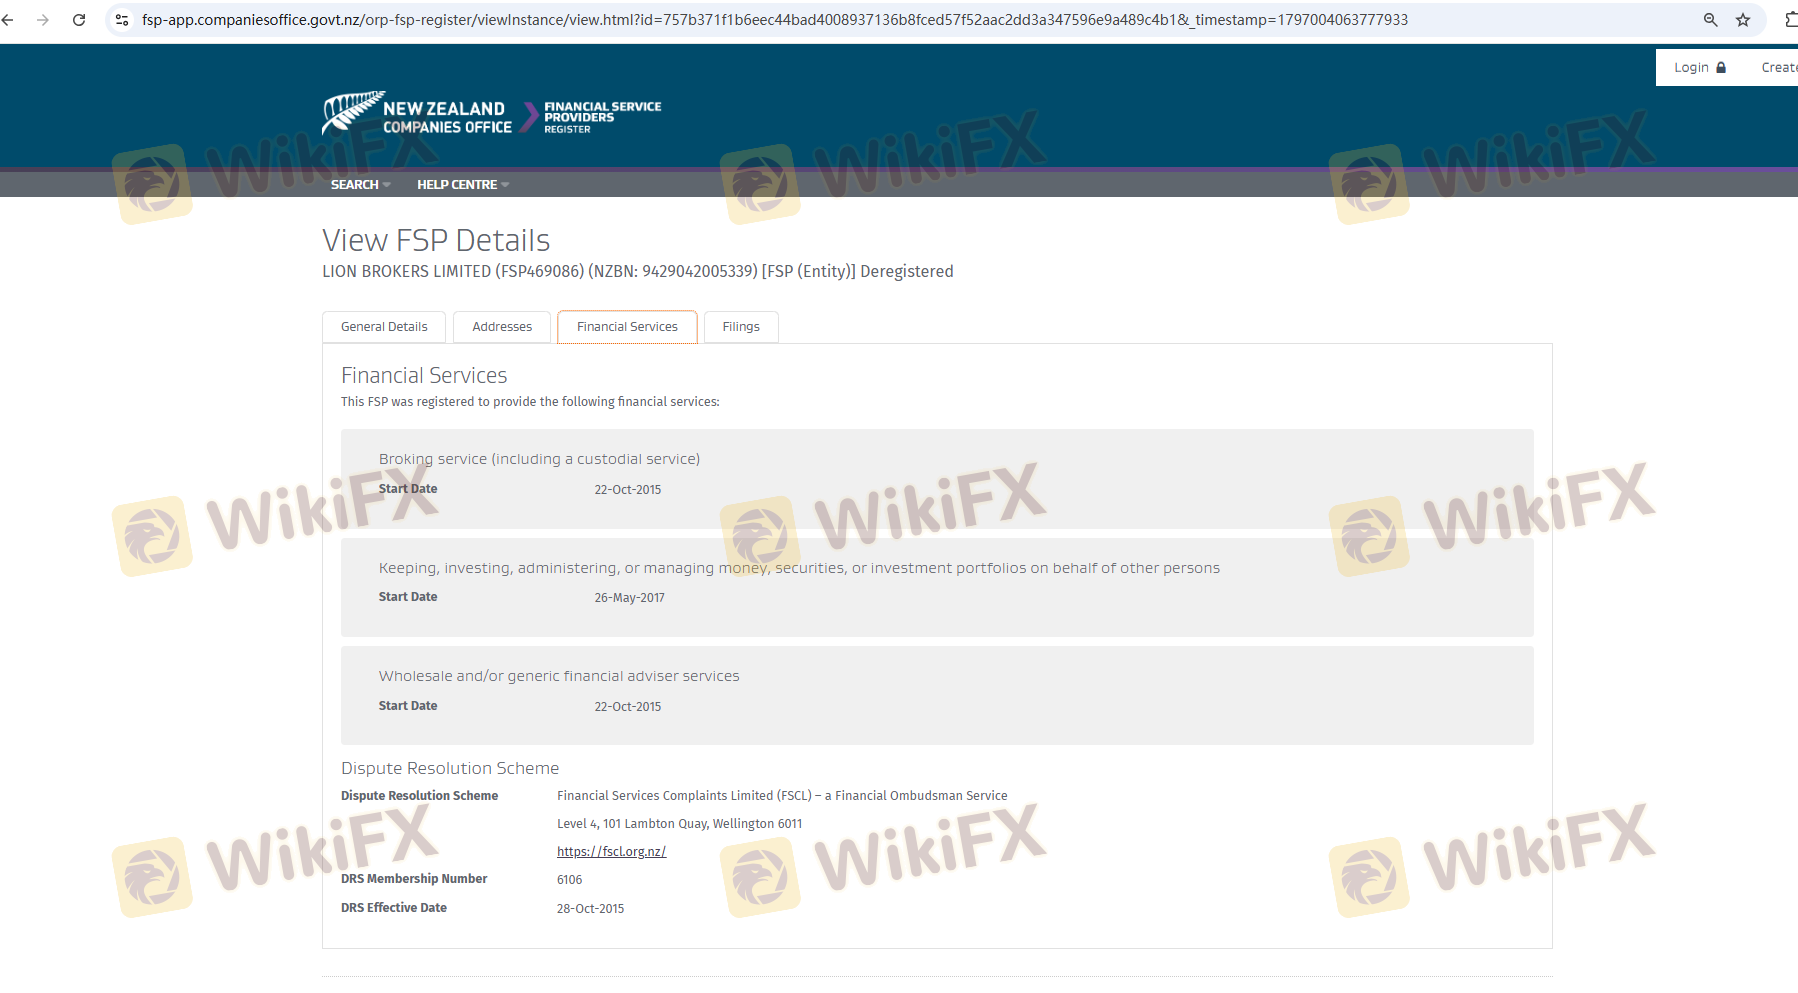Click the Create button next to Login
This screenshot has width=1798, height=993.
(1777, 68)
